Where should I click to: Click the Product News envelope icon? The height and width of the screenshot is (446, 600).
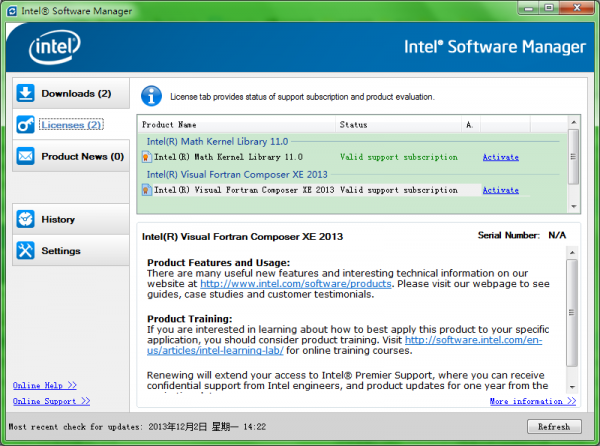pos(25,156)
